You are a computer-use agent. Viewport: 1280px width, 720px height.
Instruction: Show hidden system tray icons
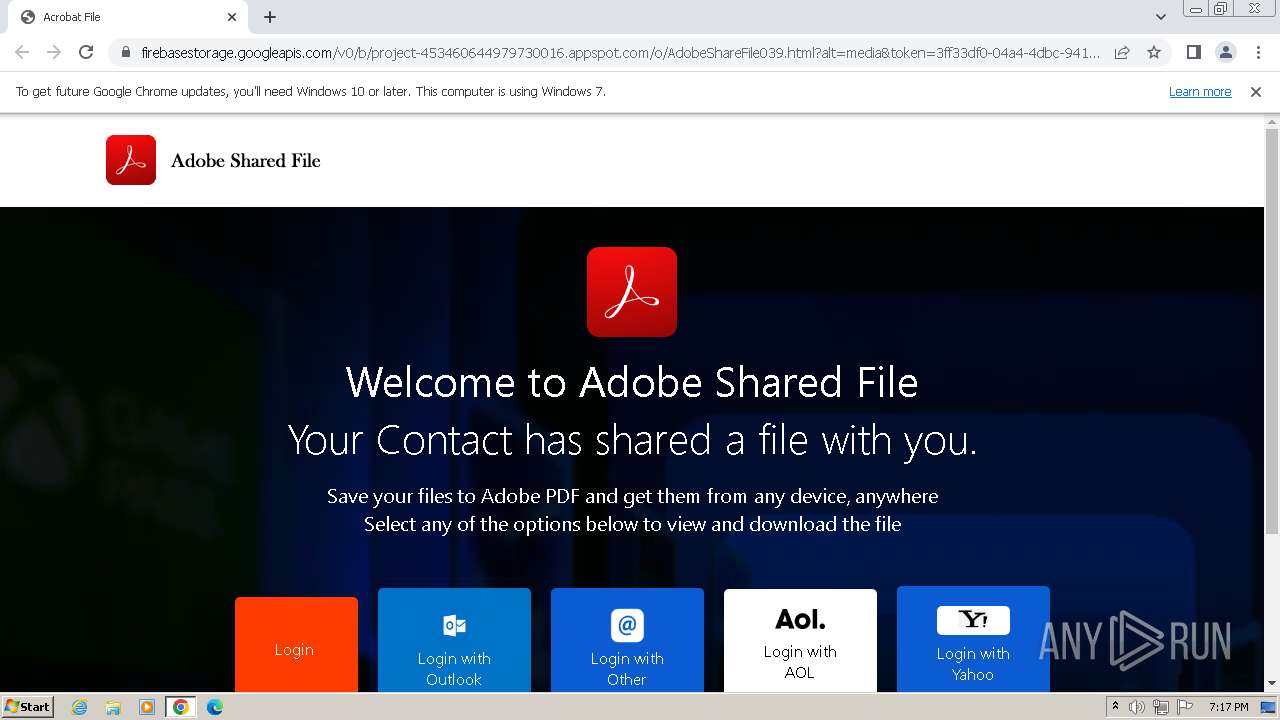[x=1115, y=707]
